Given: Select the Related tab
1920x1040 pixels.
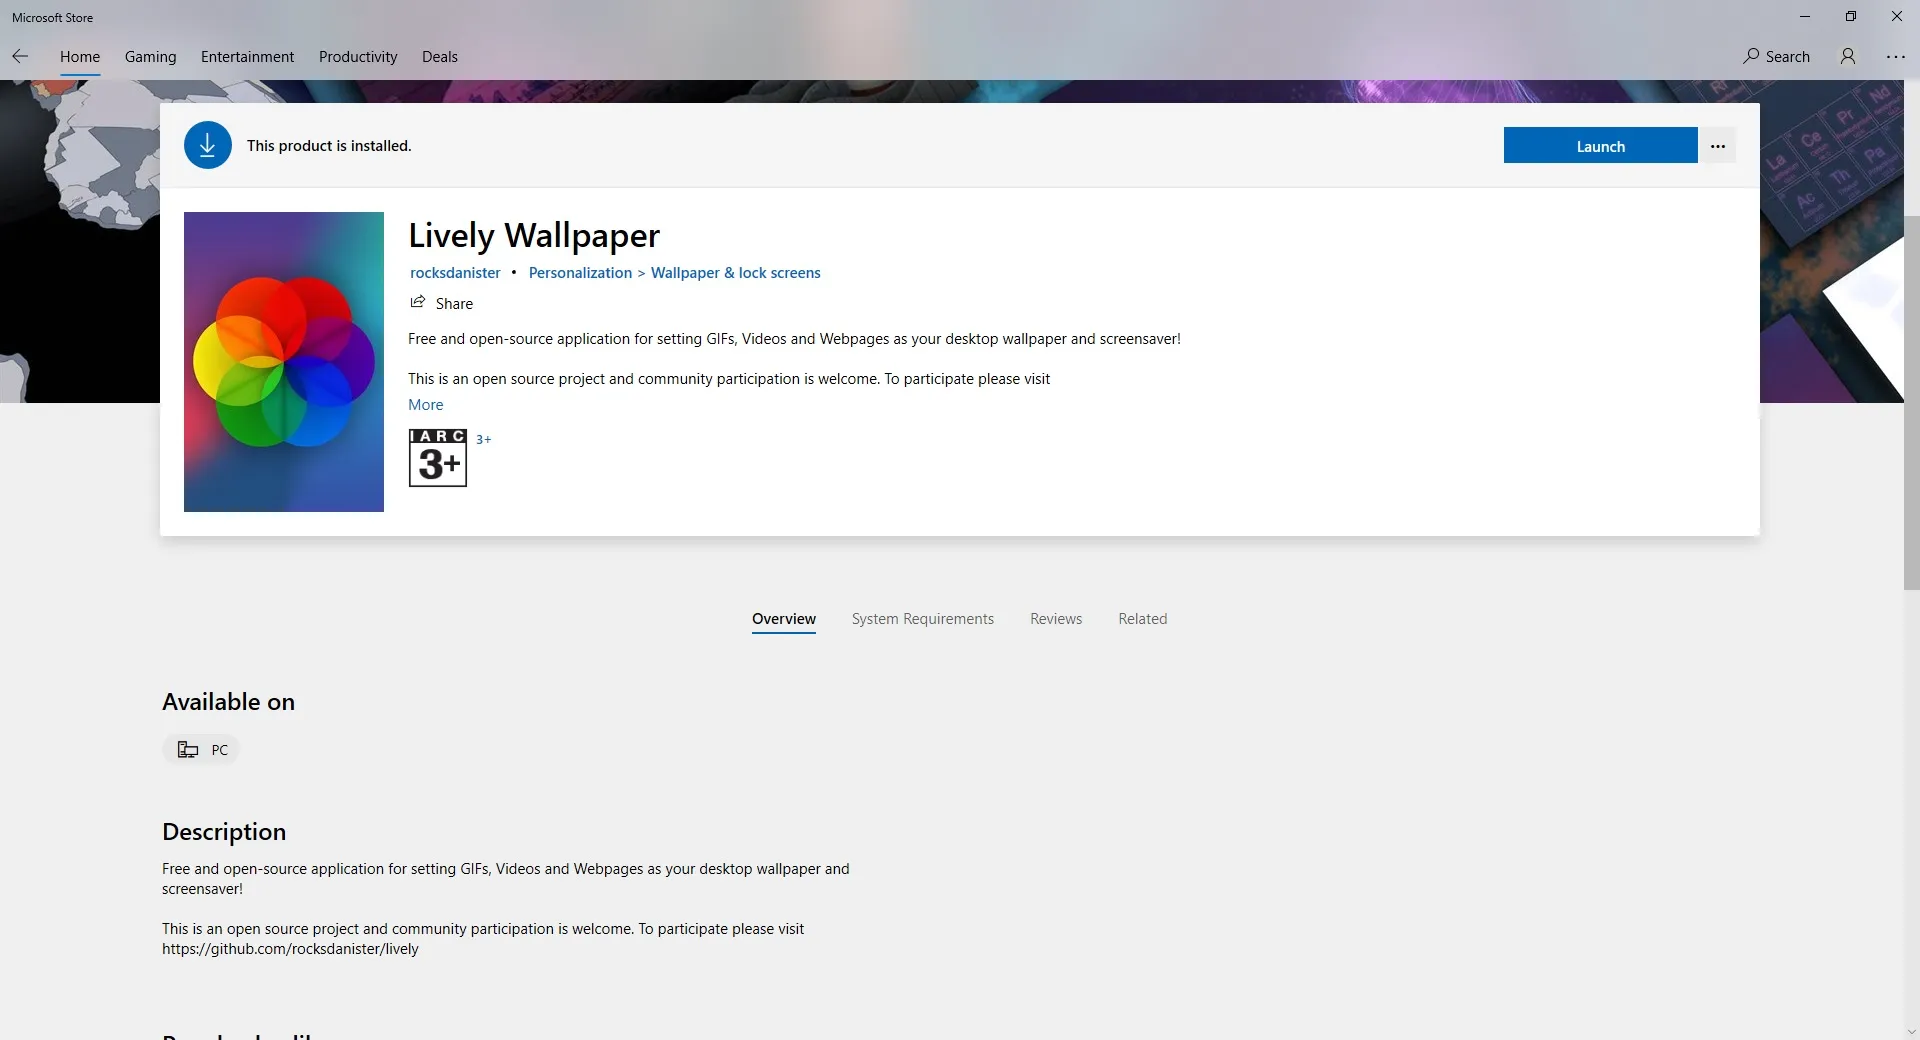Looking at the screenshot, I should [1143, 619].
